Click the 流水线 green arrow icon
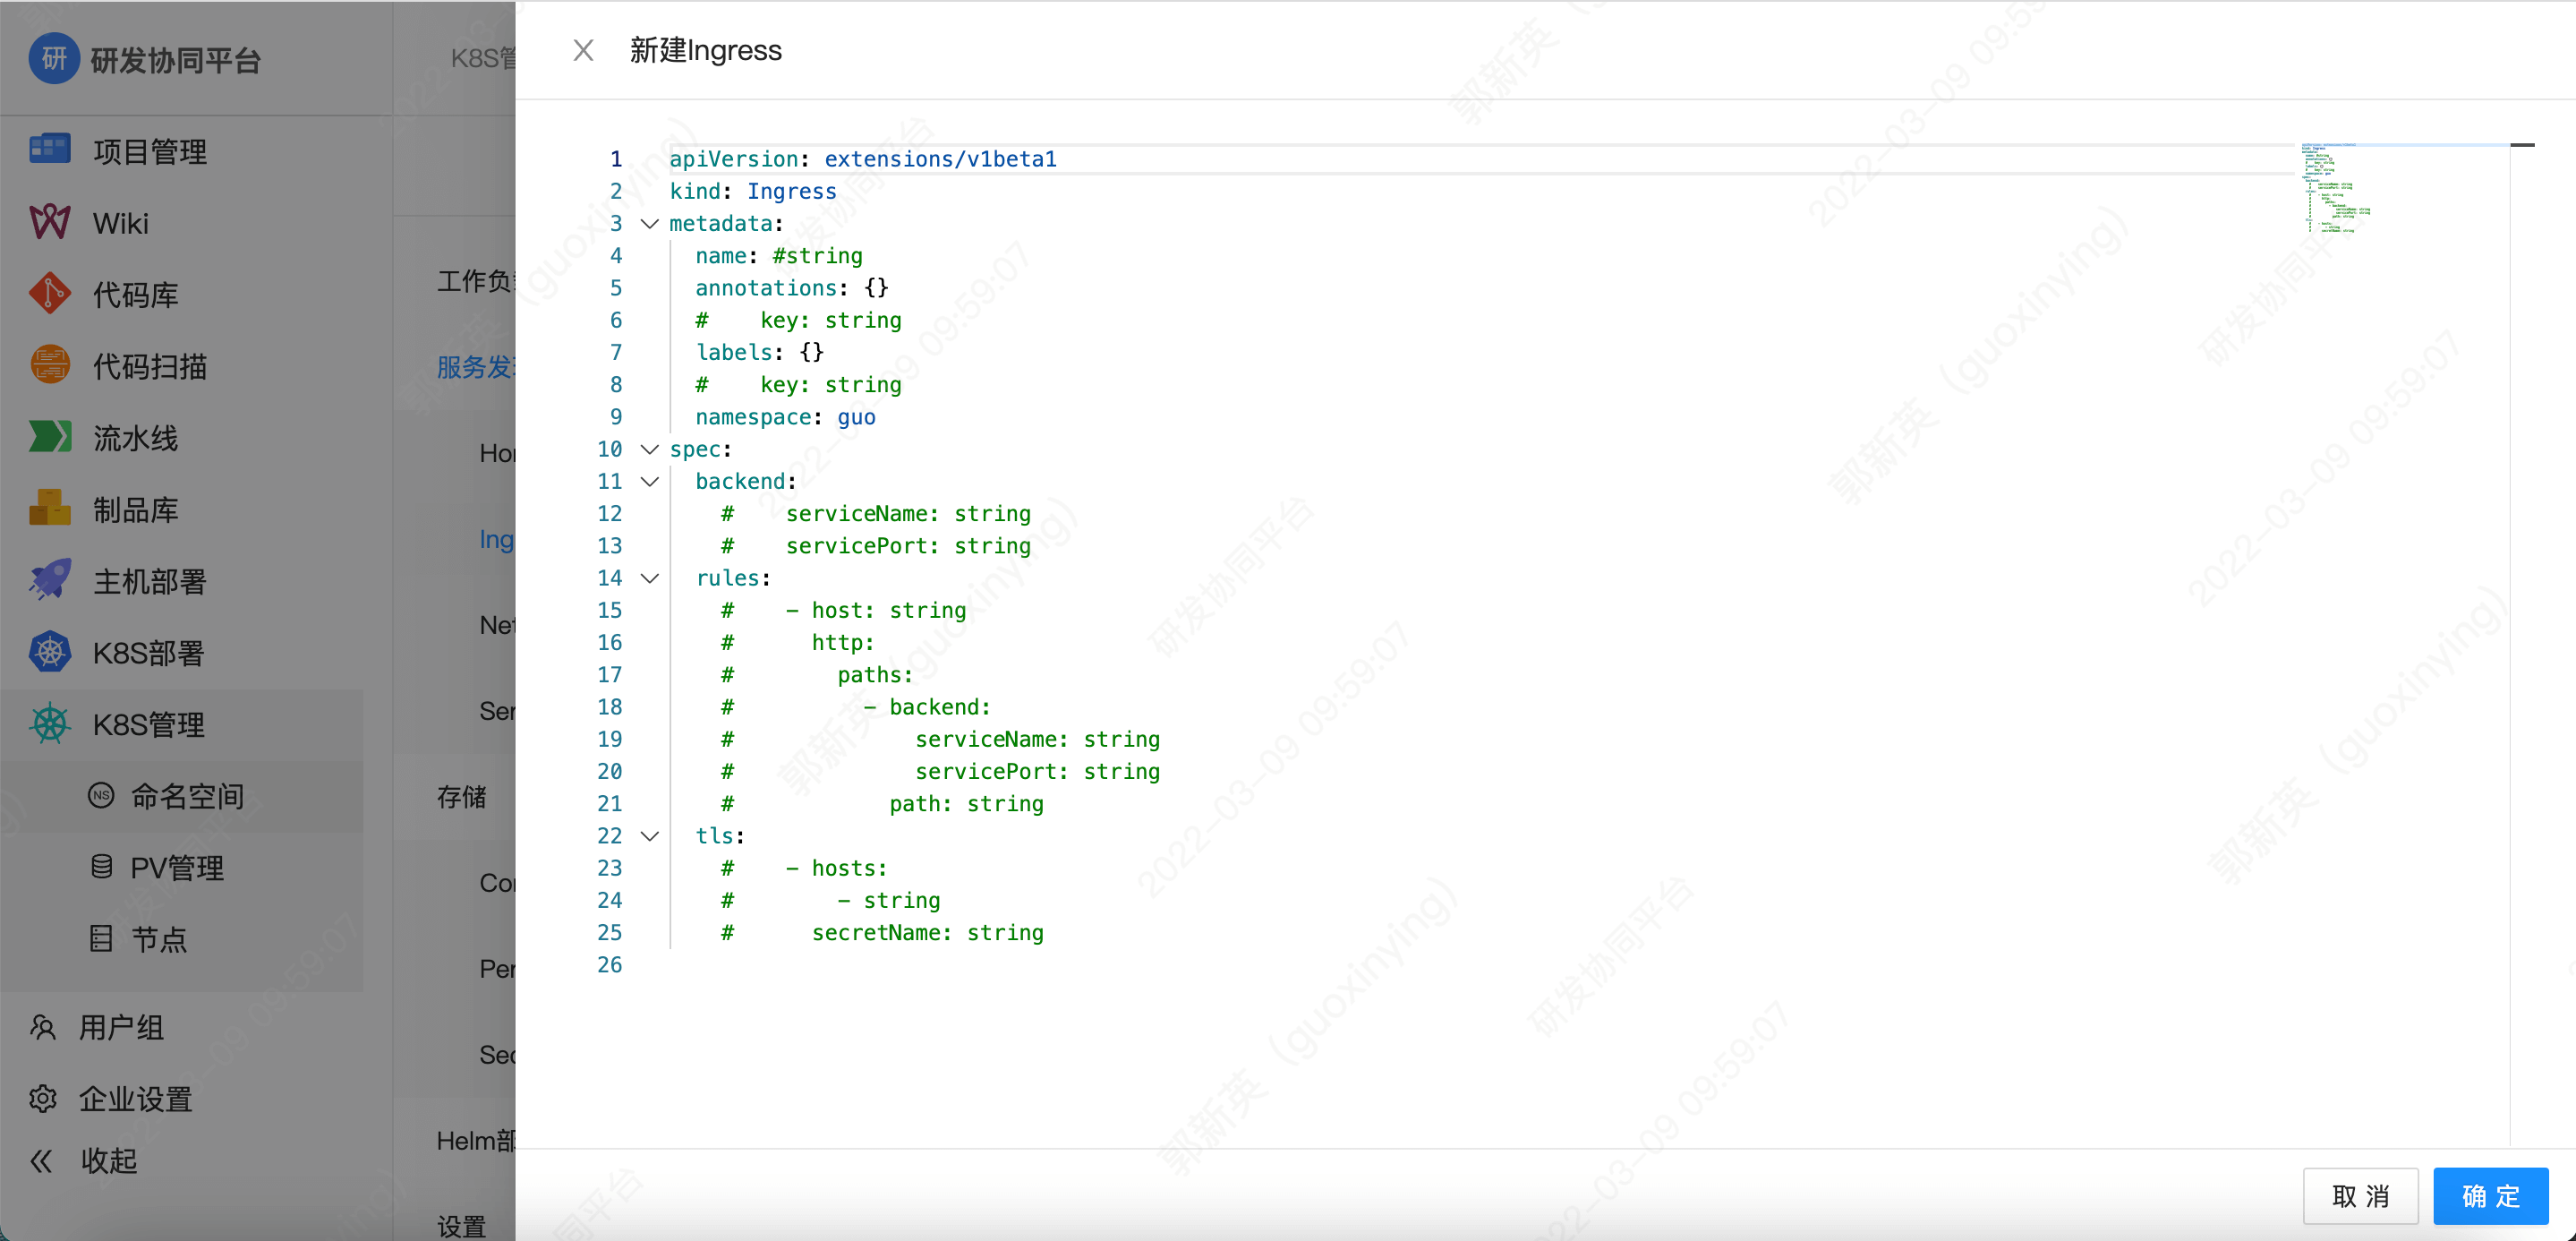This screenshot has height=1241, width=2576. click(50, 437)
